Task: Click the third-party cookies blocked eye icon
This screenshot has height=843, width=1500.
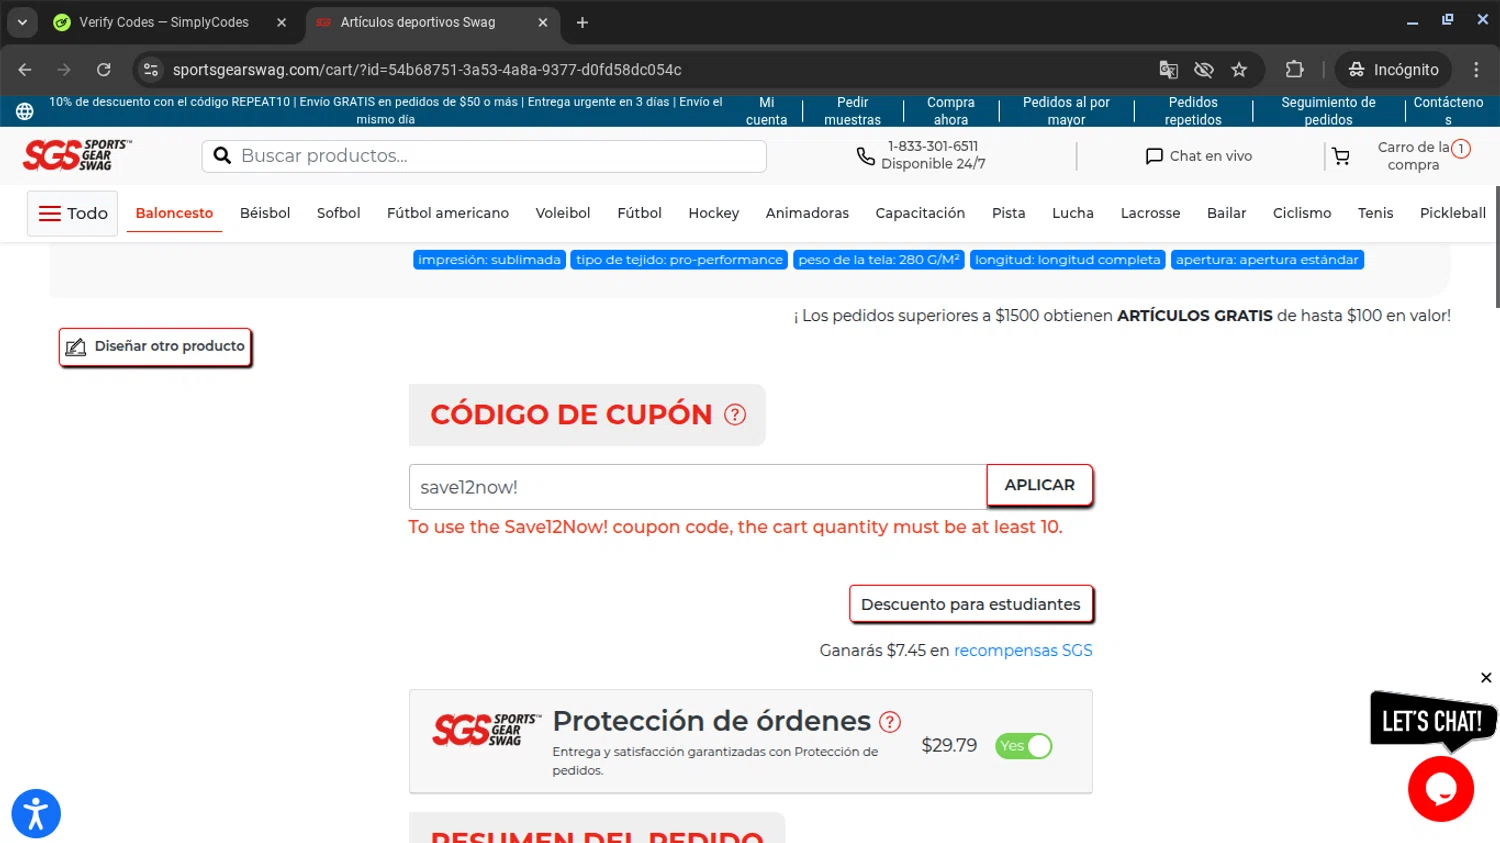Action: [1204, 70]
